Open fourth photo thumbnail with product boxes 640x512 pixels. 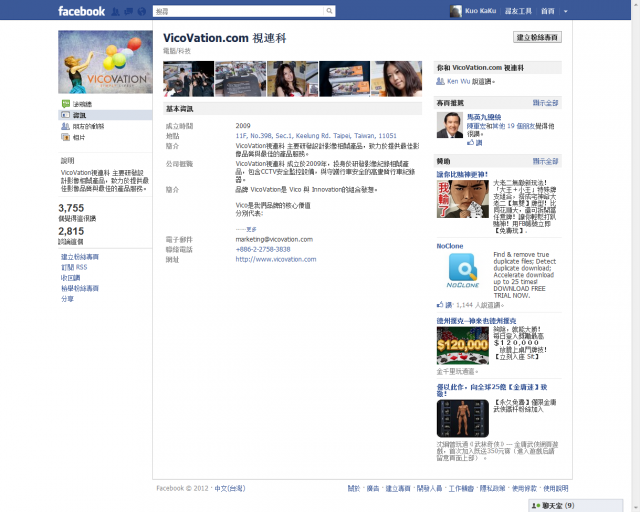(x=344, y=79)
